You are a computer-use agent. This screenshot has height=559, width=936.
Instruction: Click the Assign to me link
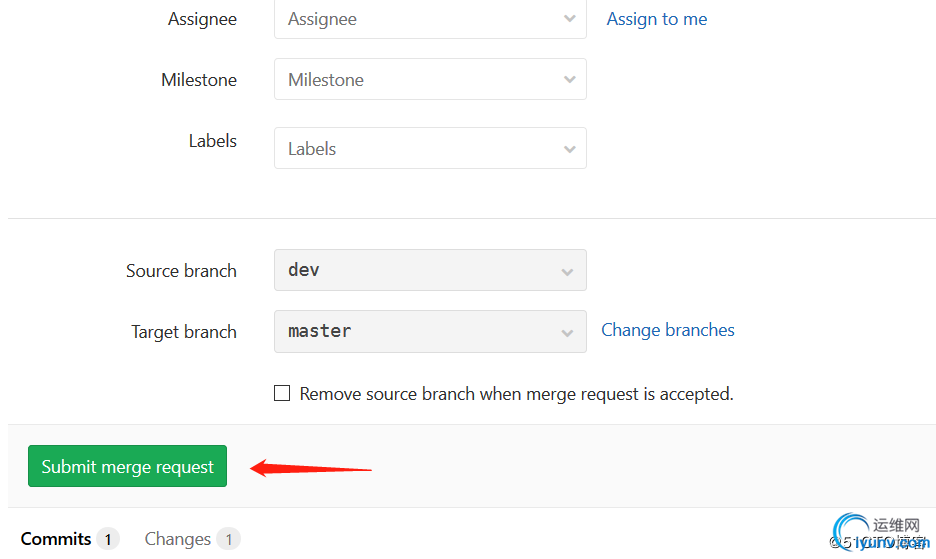(x=656, y=19)
